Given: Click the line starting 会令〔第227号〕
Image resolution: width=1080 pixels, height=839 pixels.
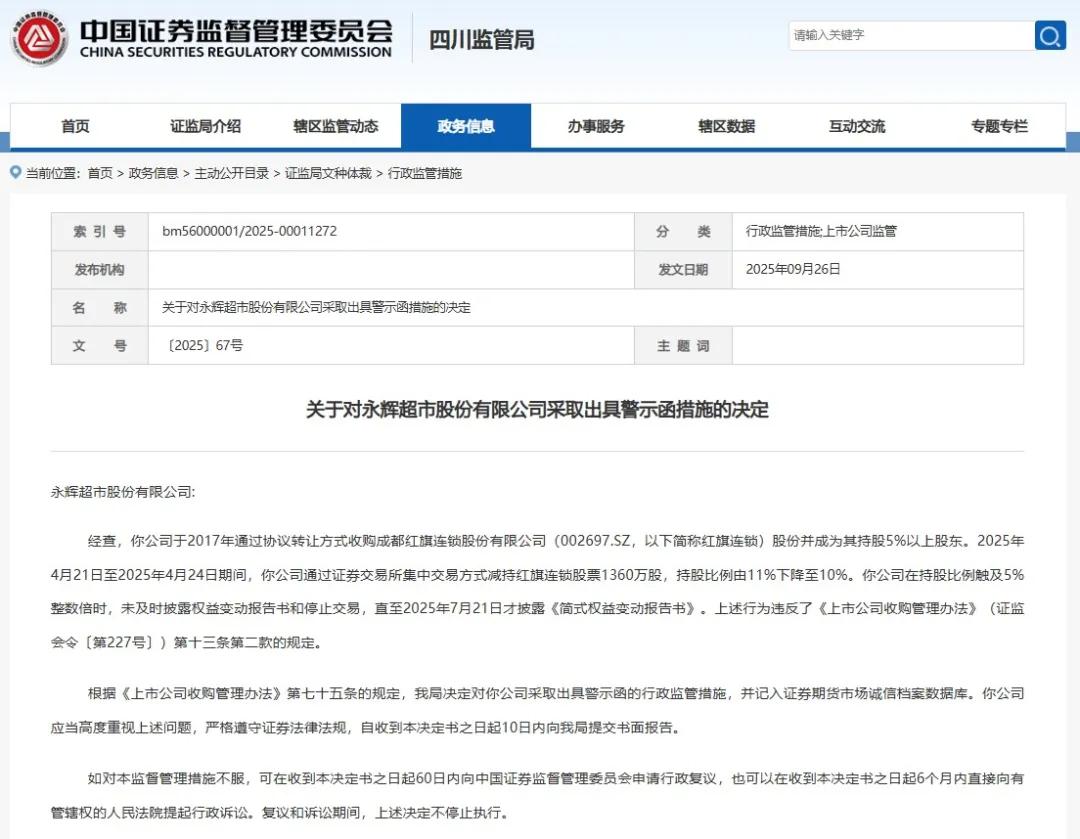Looking at the screenshot, I should (x=186, y=643).
